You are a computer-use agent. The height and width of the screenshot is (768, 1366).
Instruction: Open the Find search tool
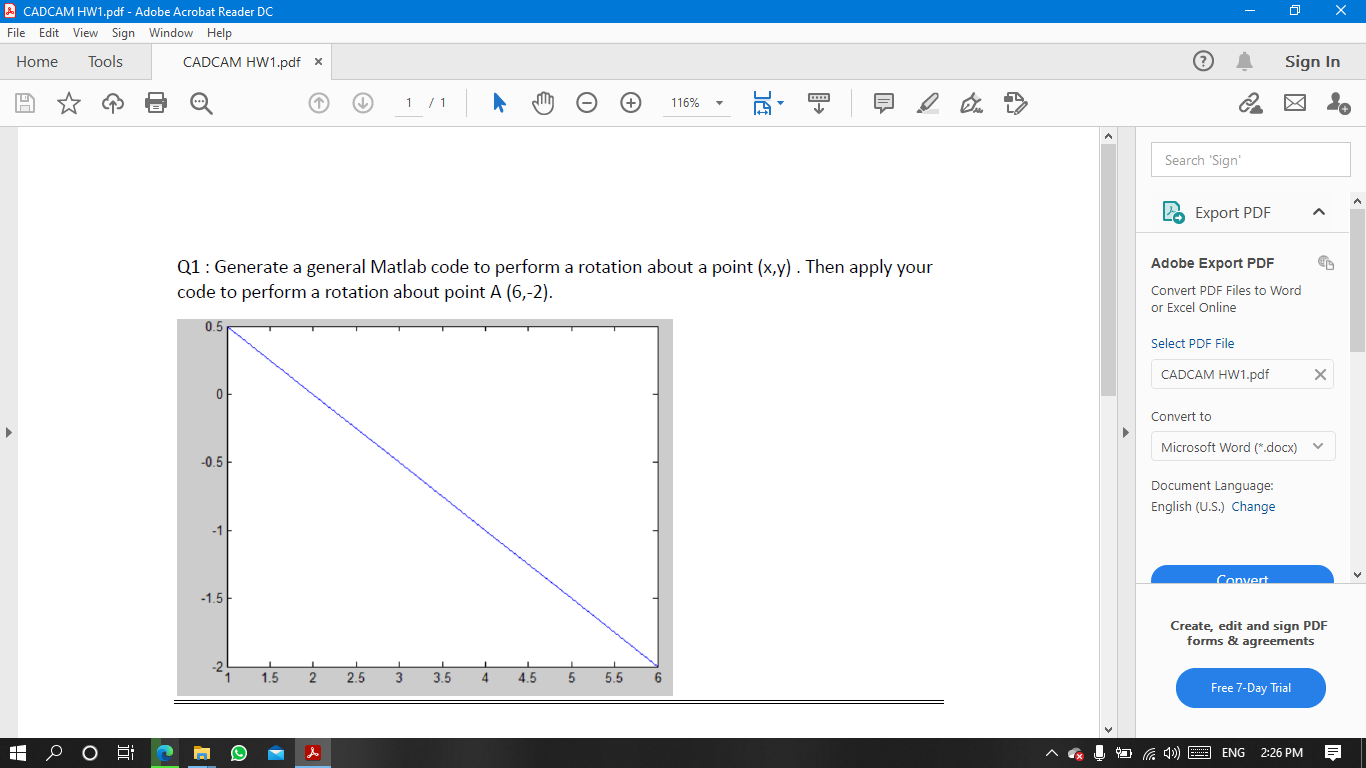(x=200, y=103)
